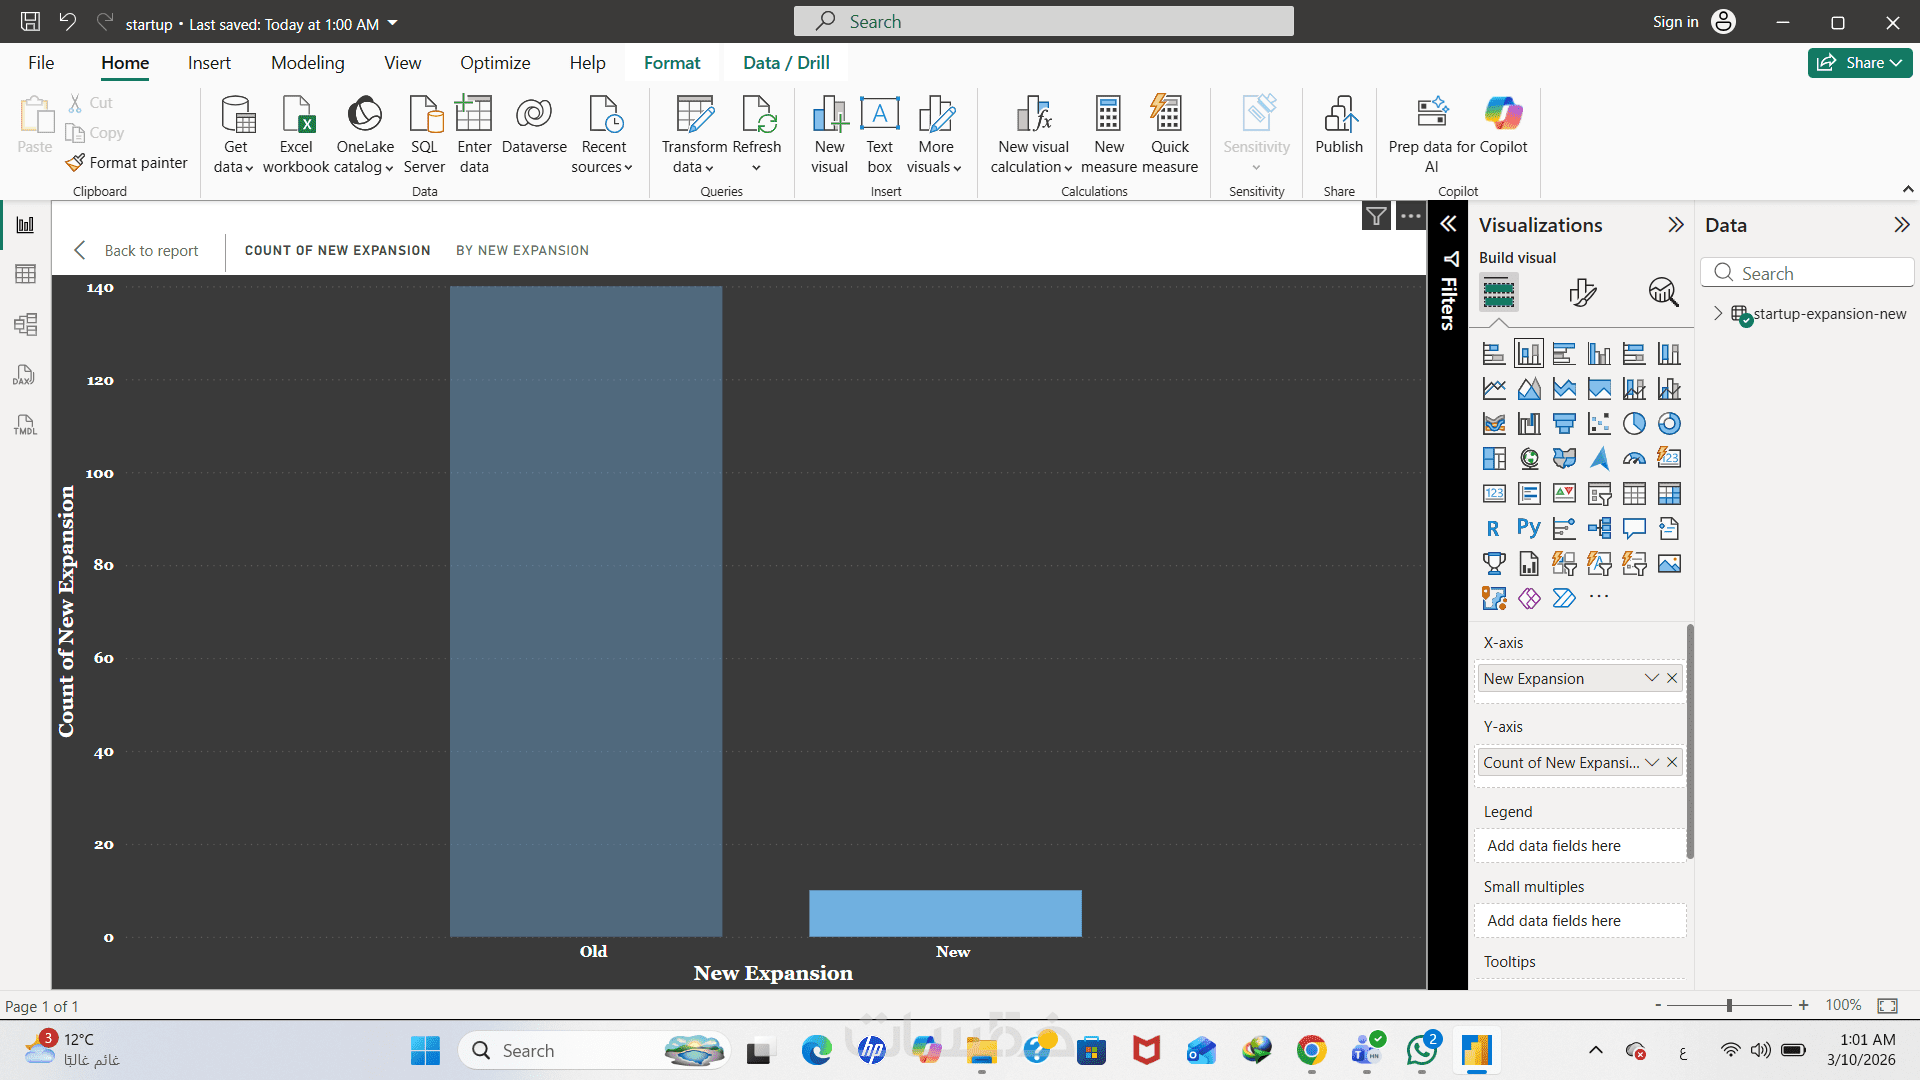Image resolution: width=1920 pixels, height=1080 pixels.
Task: Open the Model view sidebar icon
Action: [x=26, y=324]
